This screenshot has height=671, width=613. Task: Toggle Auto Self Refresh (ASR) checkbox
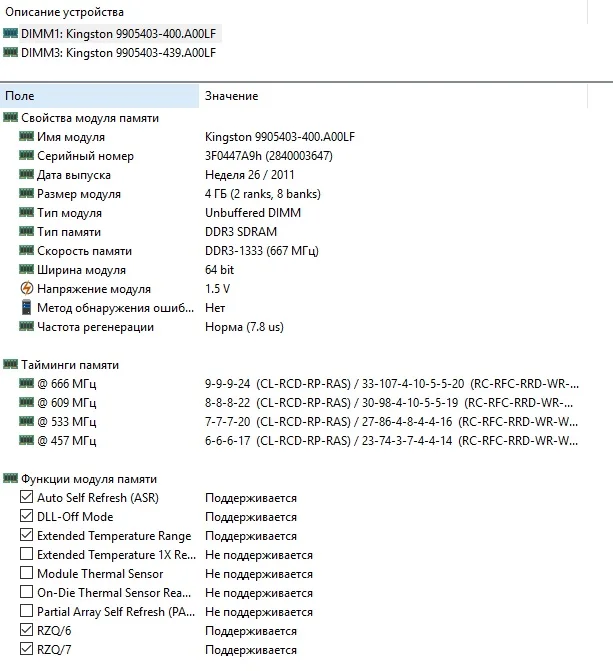point(27,497)
